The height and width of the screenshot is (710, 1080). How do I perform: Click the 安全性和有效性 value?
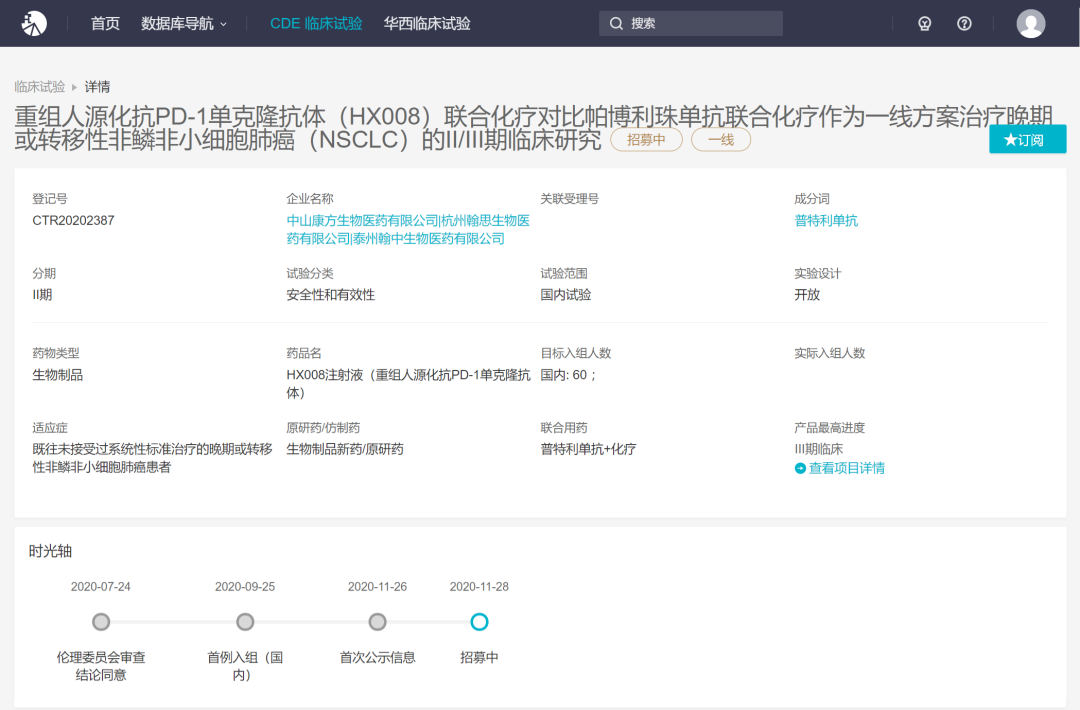331,295
